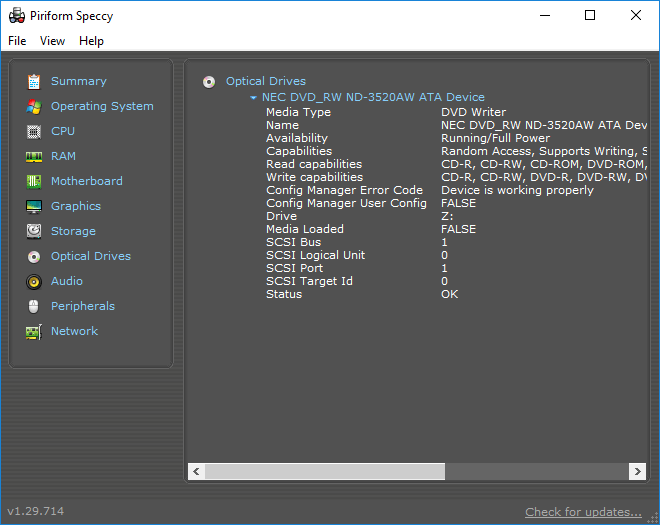The image size is (660, 525).
Task: Click the Write capabilities label
Action: coord(314,177)
